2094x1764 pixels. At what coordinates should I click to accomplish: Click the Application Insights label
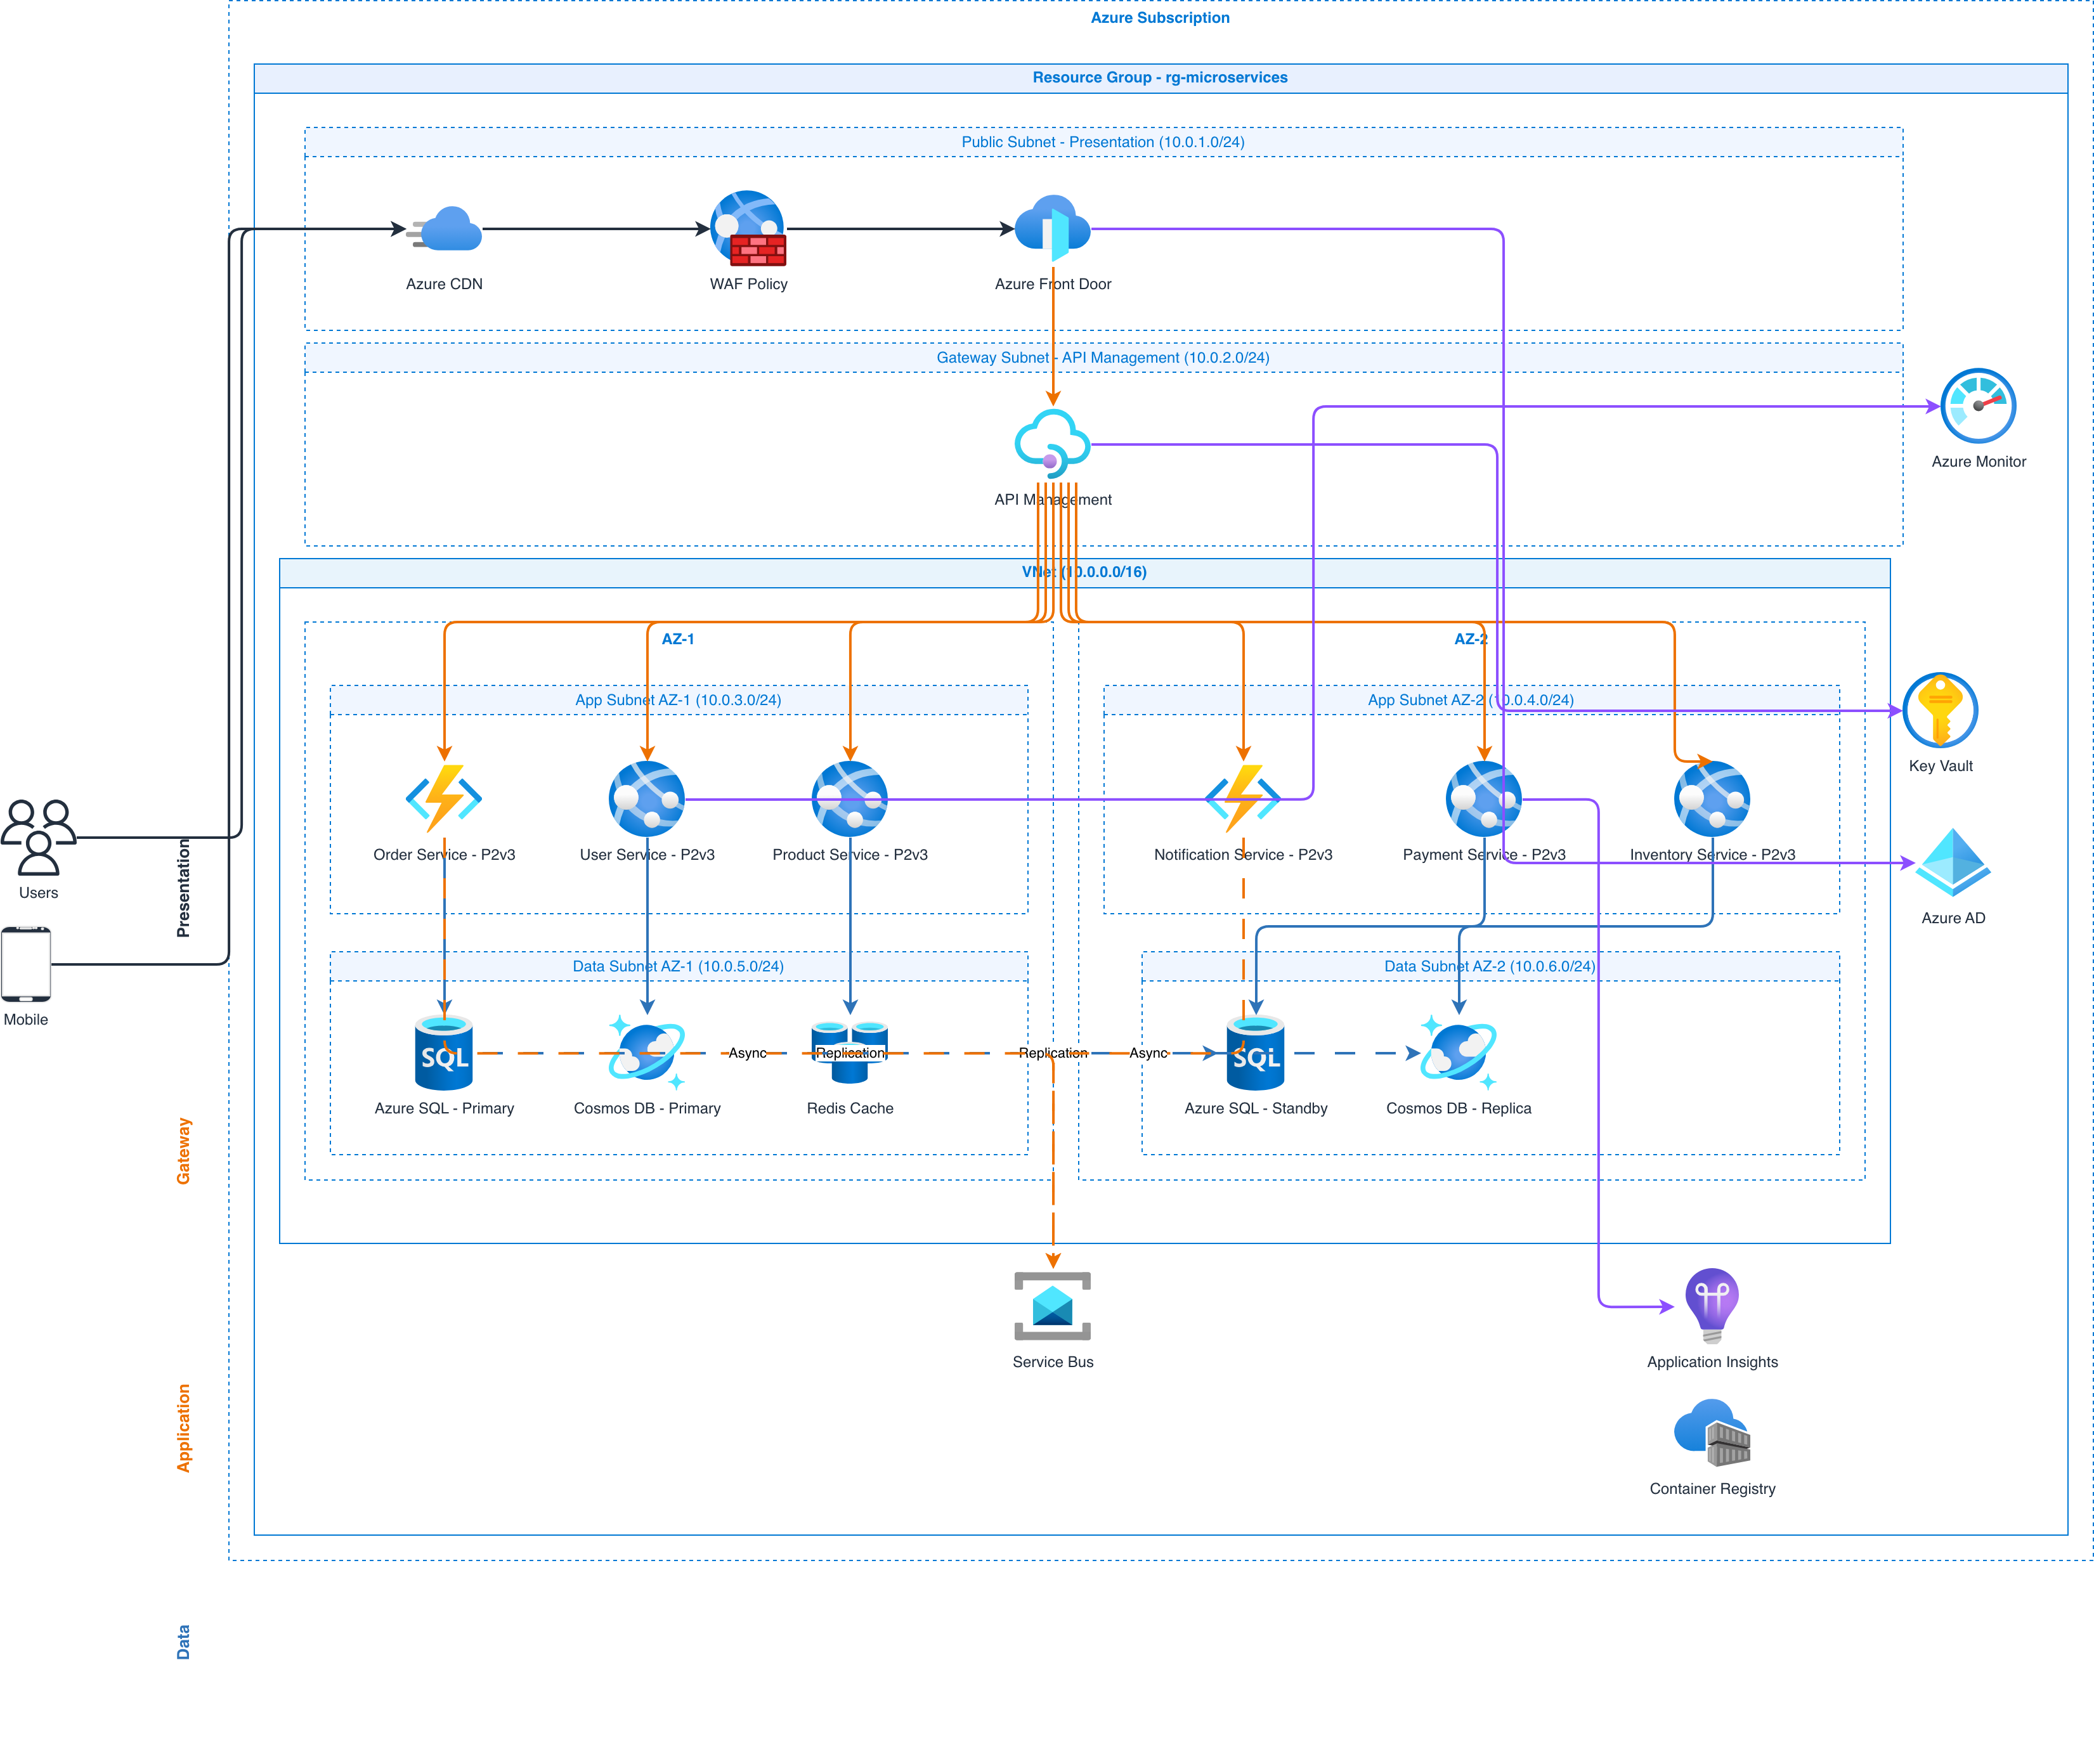tap(1712, 1362)
